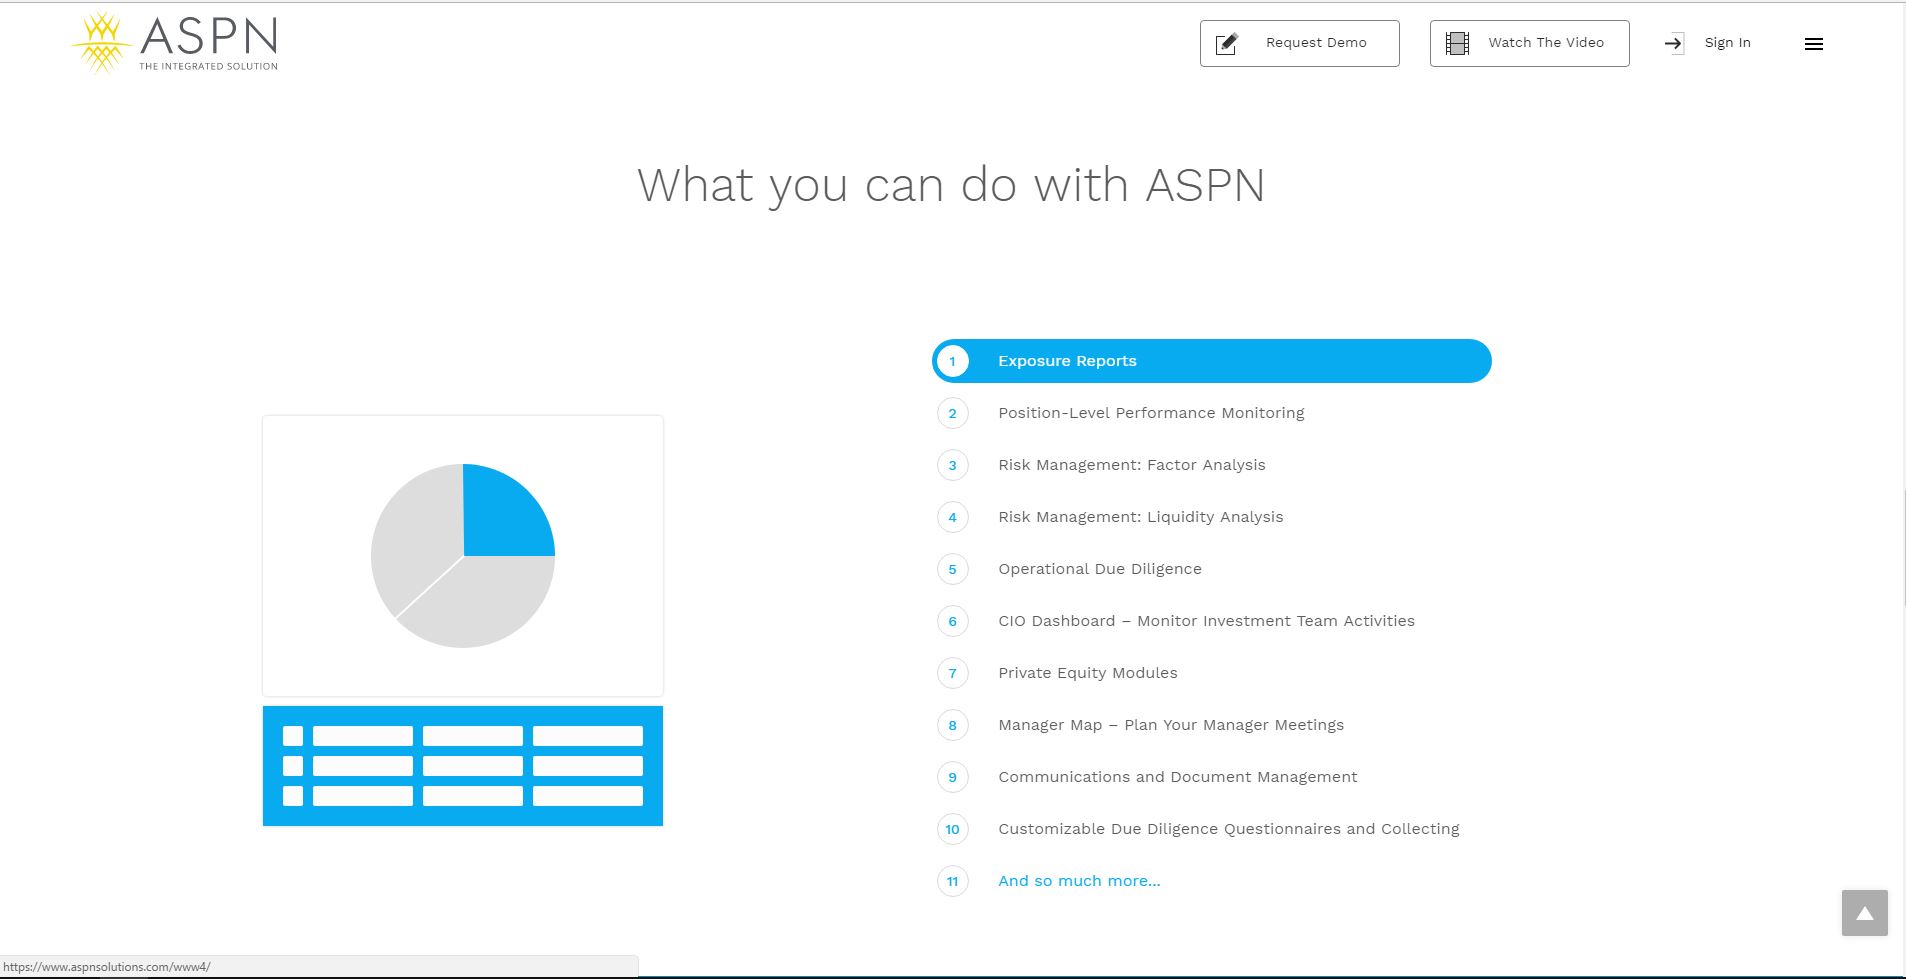
Task: Click the number 10 circle badge
Action: [x=952, y=829]
